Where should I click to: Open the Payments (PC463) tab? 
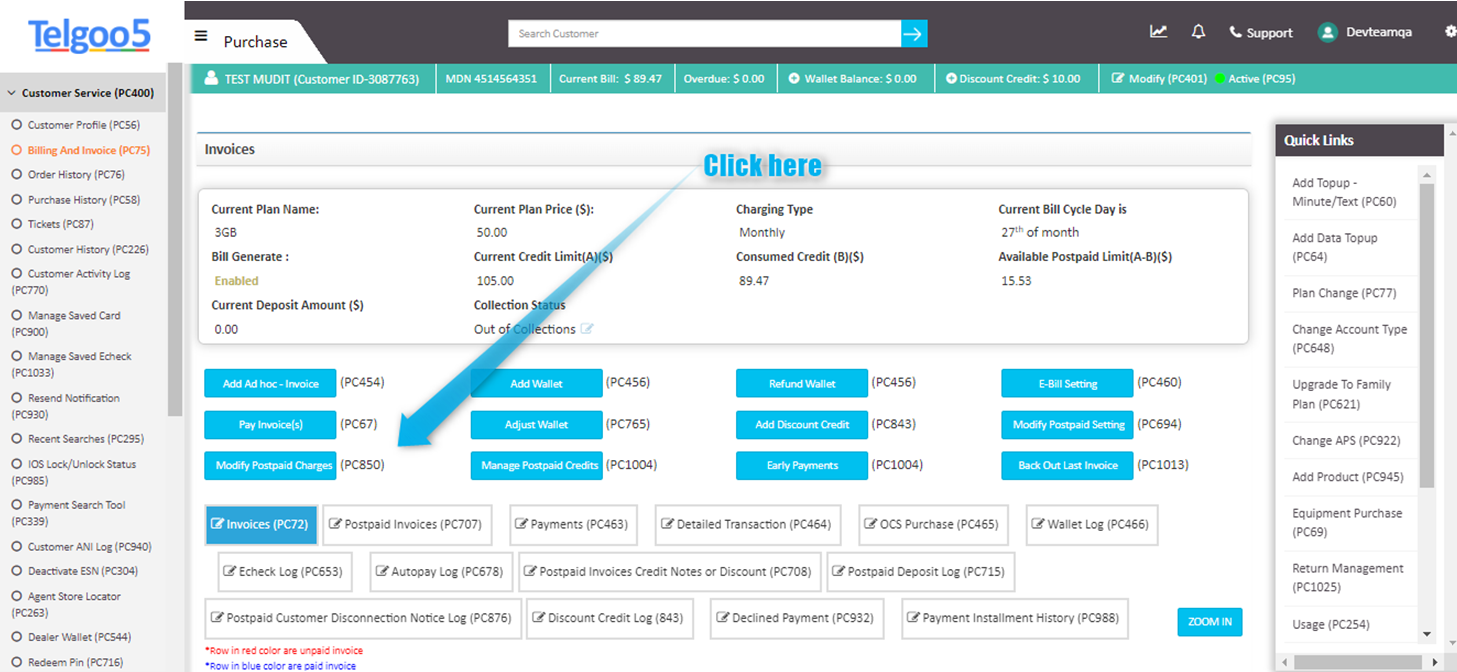(x=572, y=524)
